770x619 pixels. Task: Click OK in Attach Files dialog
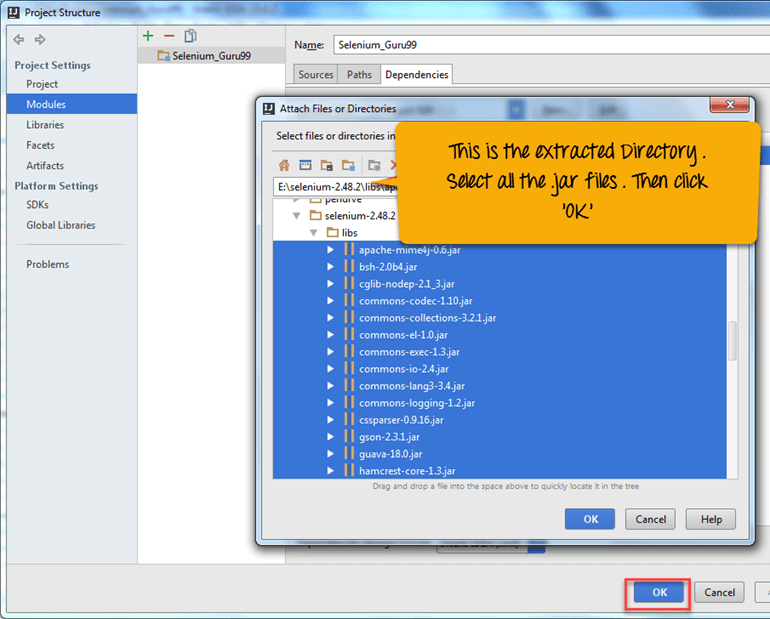point(590,519)
